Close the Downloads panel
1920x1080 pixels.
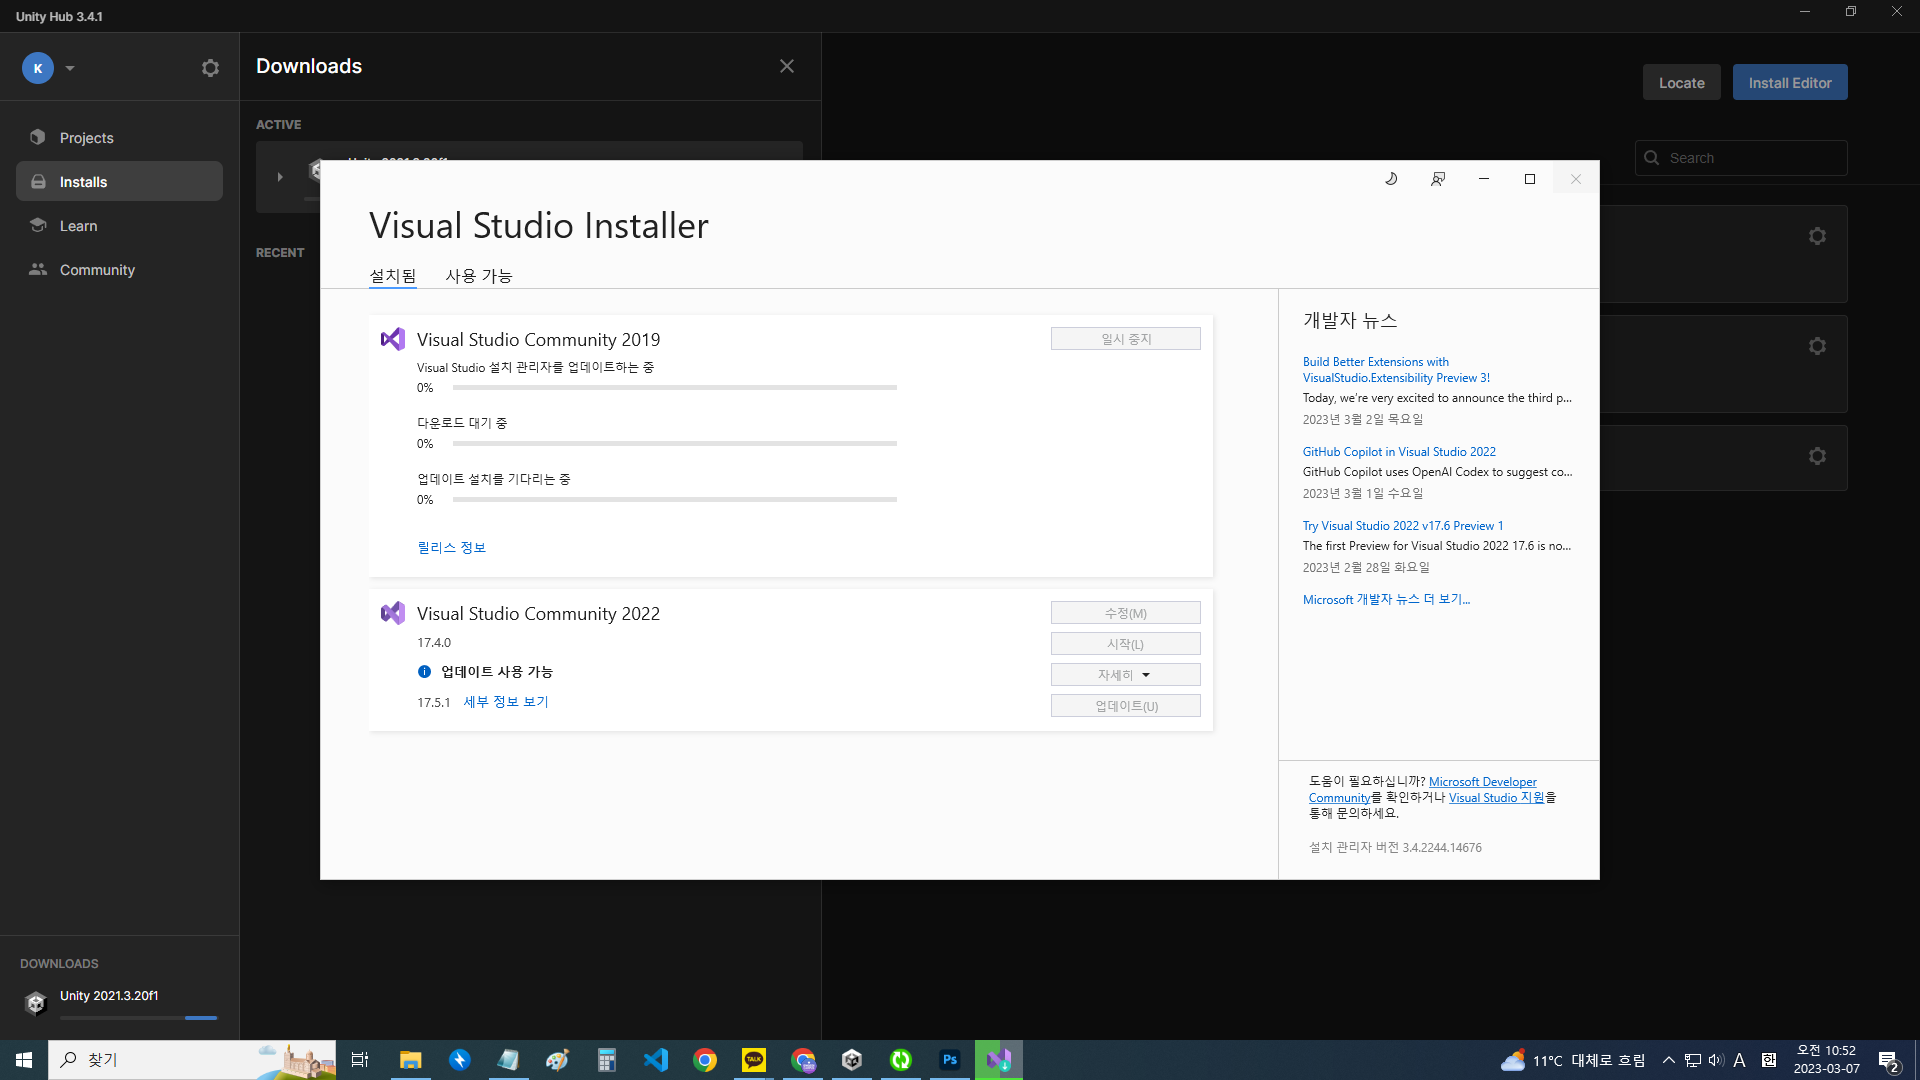787,66
